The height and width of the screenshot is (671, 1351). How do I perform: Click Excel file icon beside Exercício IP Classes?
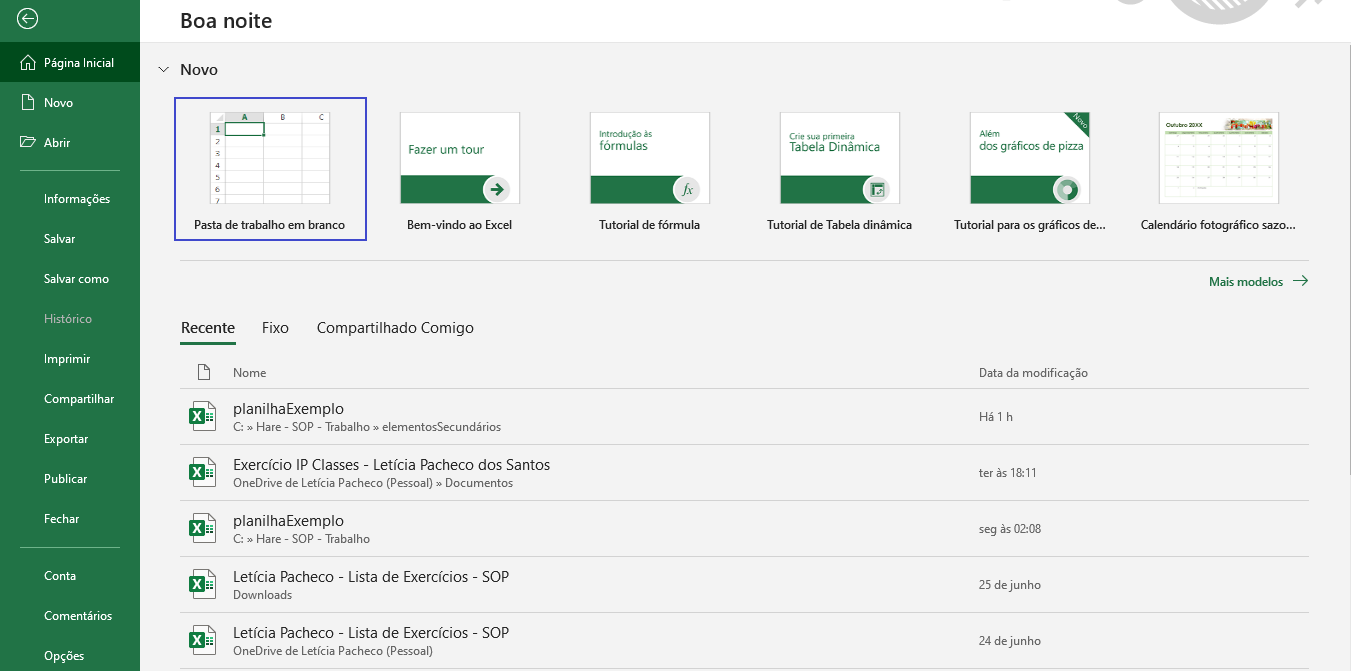click(203, 472)
